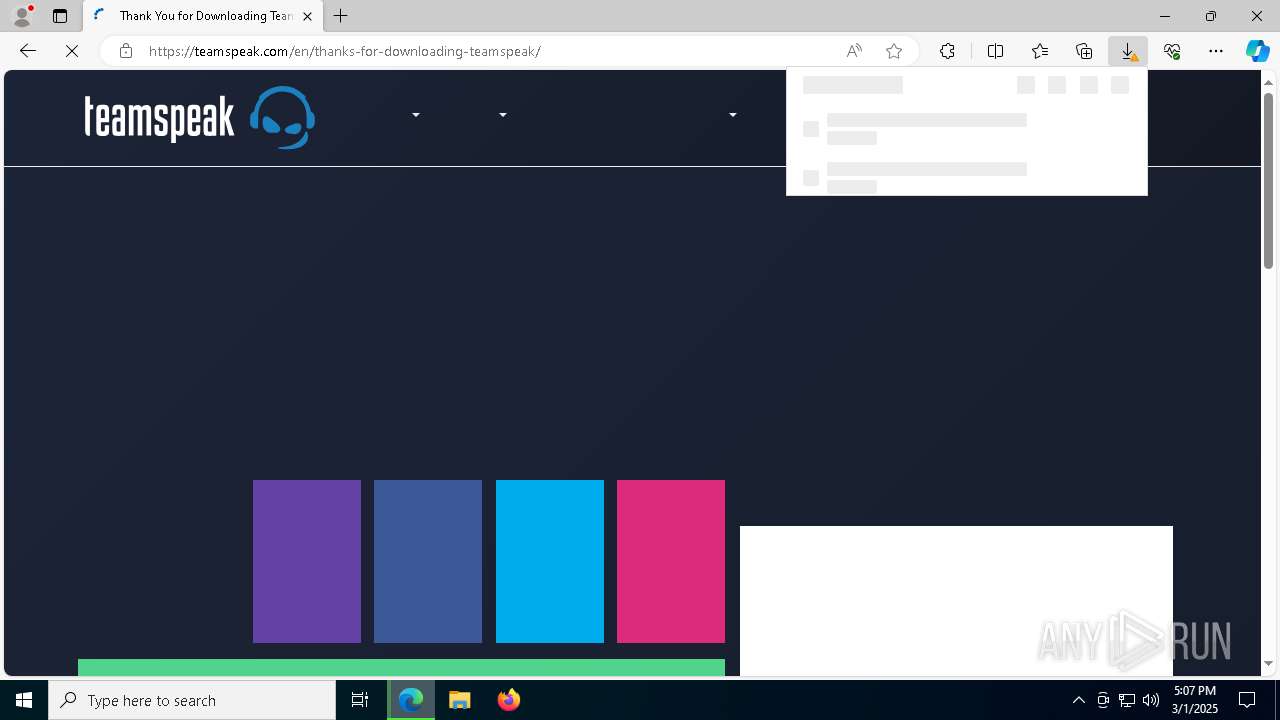Launch Firefox from taskbar
This screenshot has height=720, width=1280.
point(509,700)
